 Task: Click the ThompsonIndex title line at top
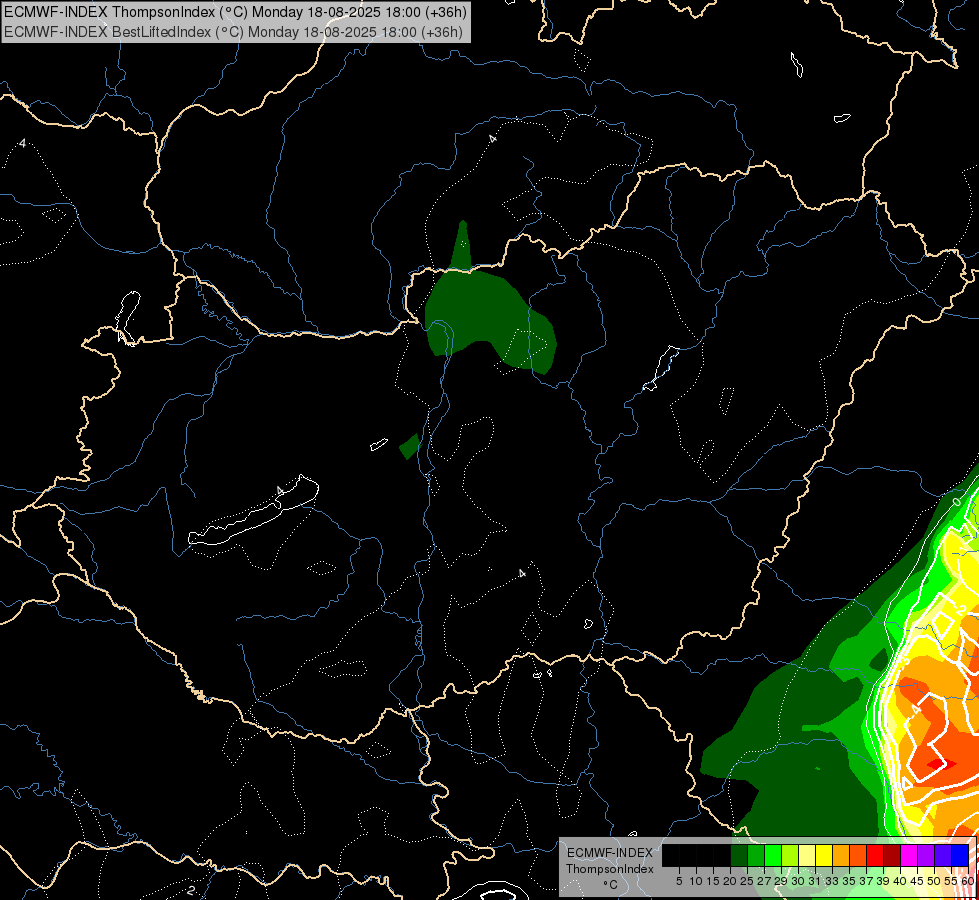click(x=235, y=11)
